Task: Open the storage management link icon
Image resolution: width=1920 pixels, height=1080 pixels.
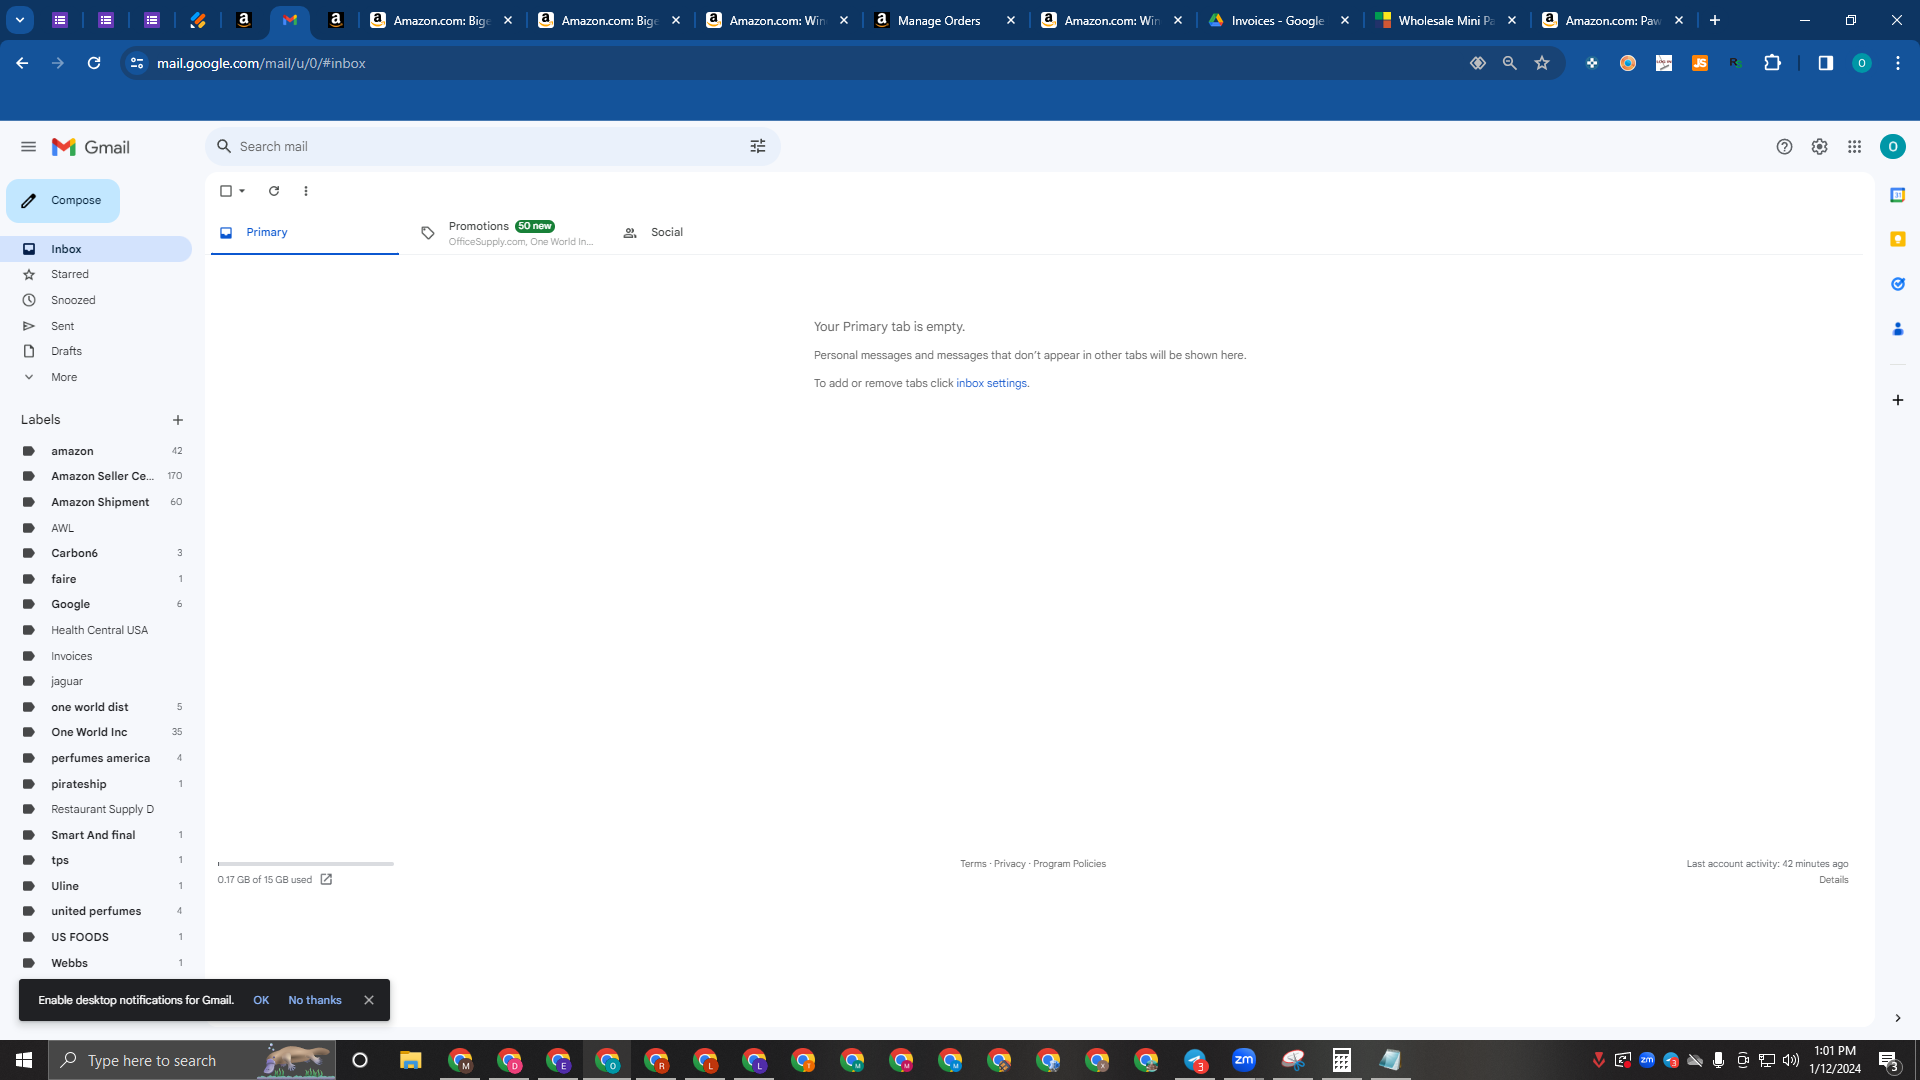Action: coord(326,880)
